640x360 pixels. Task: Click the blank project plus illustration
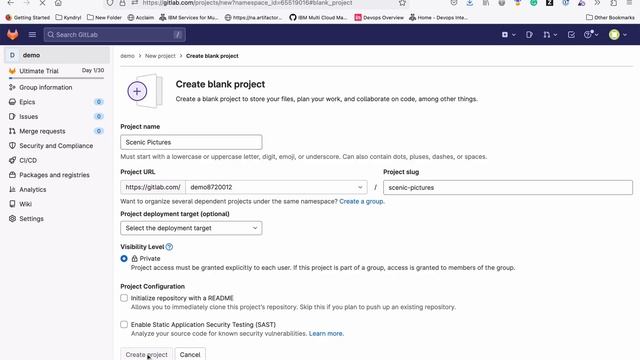145,91
